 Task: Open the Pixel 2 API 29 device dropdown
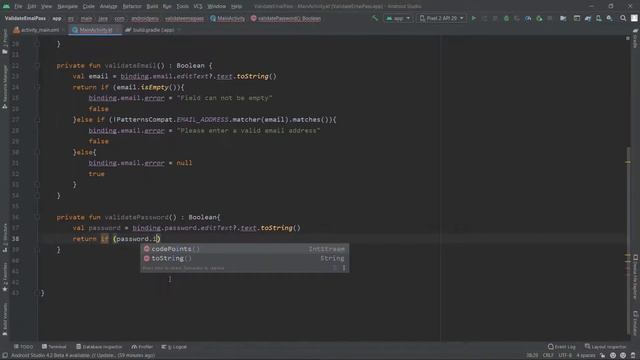[x=441, y=18]
